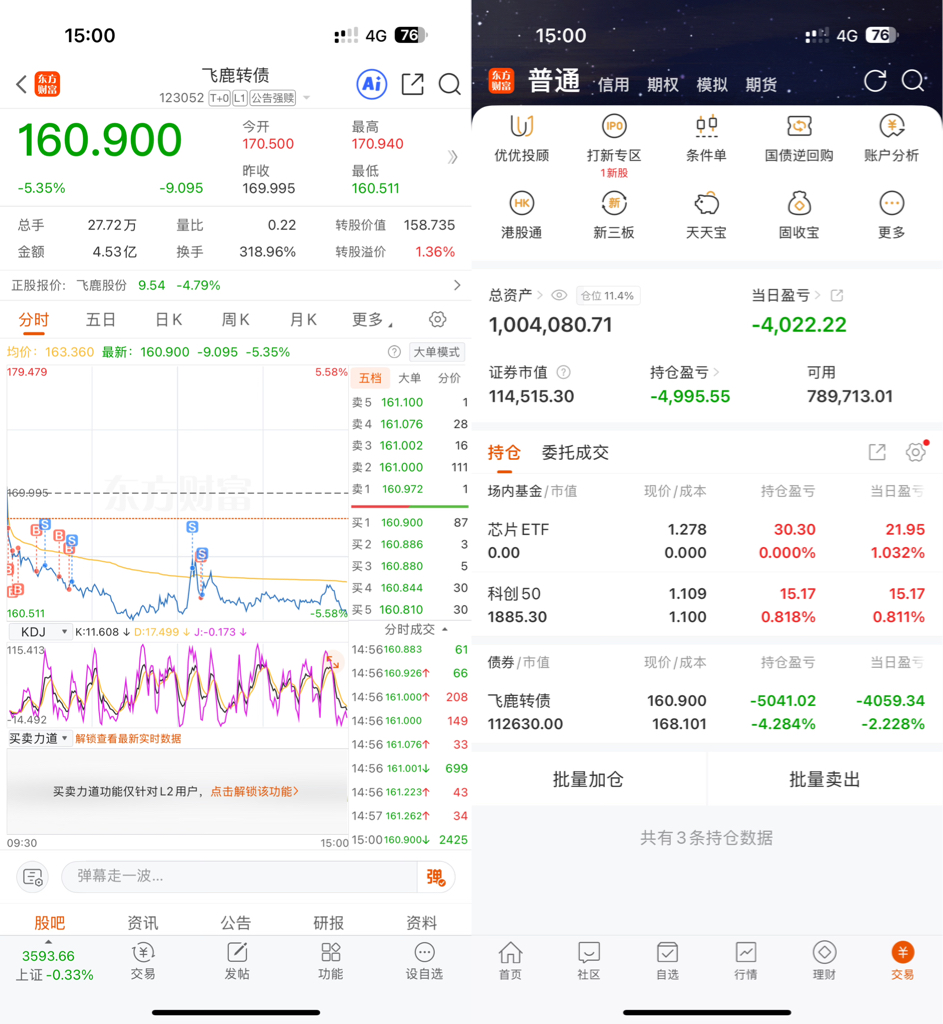Image resolution: width=943 pixels, height=1024 pixels.
Task: Tap the holdings export icon beside 委托成交
Action: click(877, 452)
